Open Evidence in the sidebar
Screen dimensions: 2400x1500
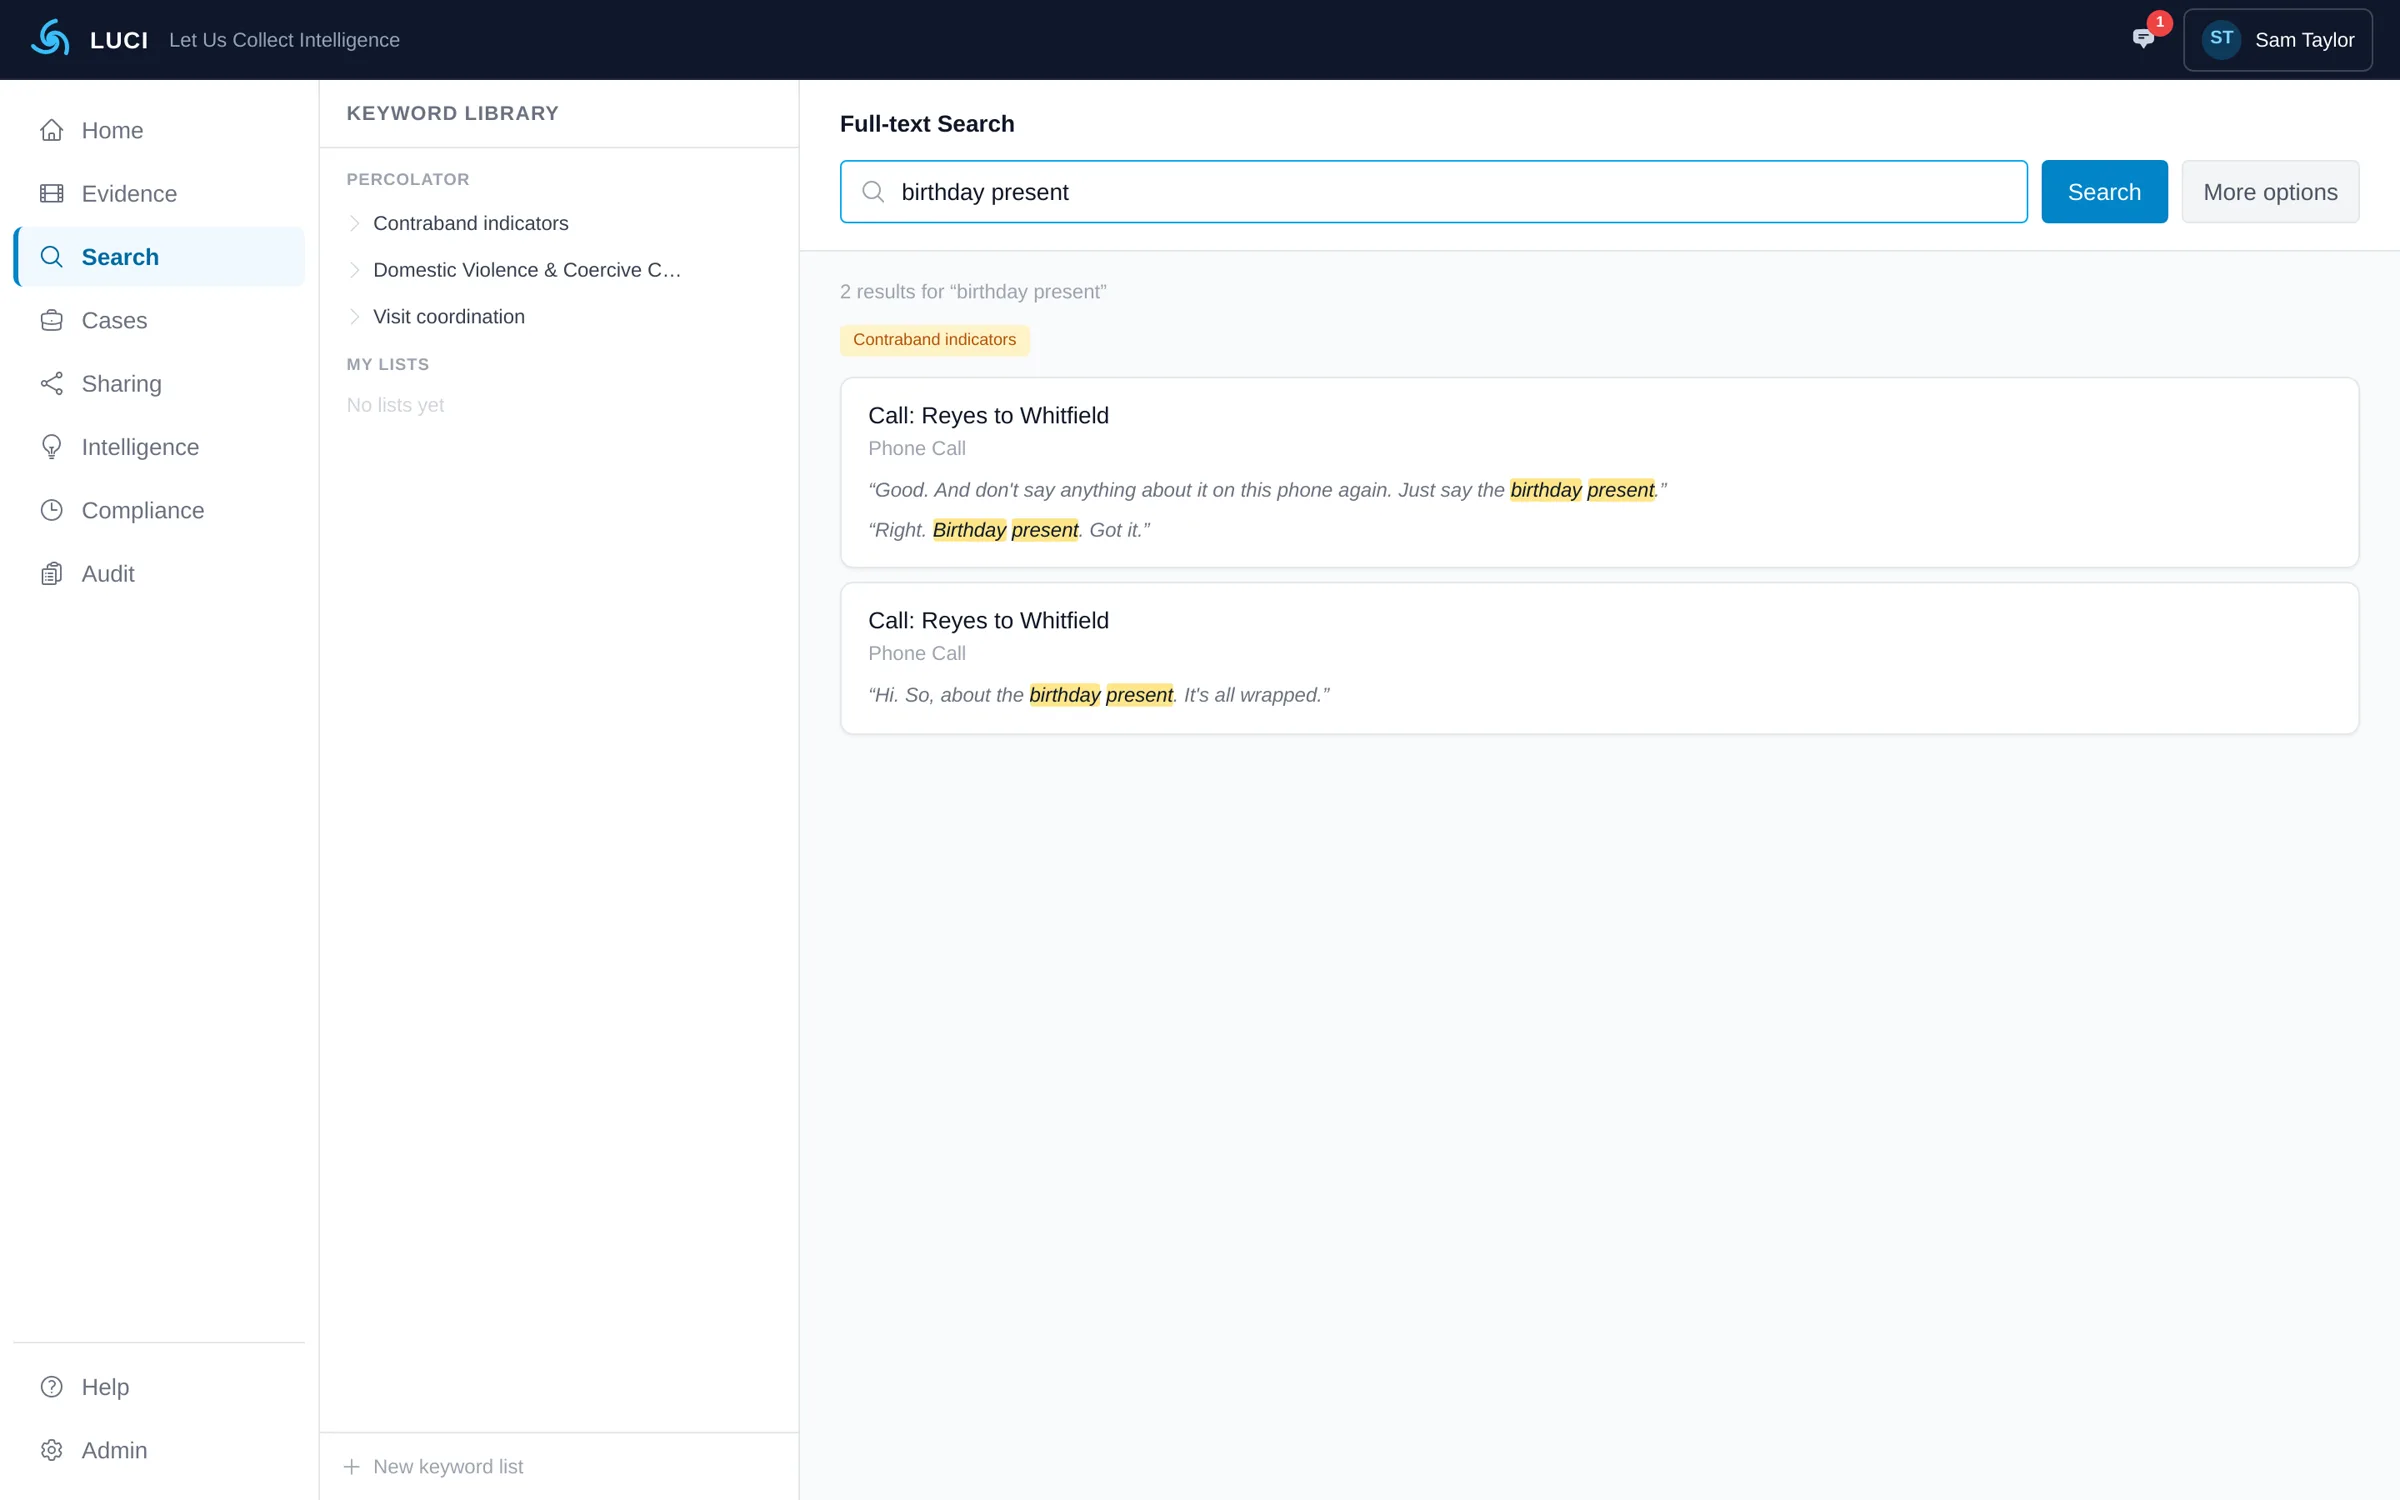pos(159,194)
